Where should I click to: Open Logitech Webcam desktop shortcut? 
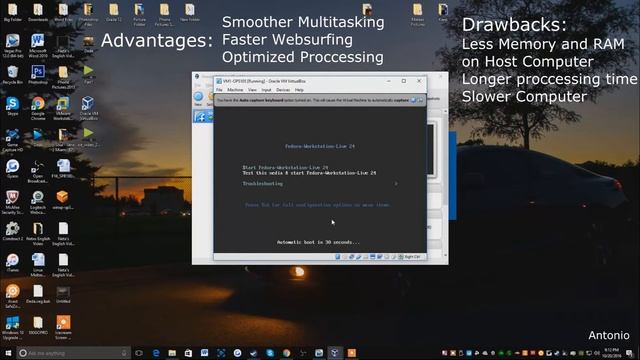click(38, 202)
